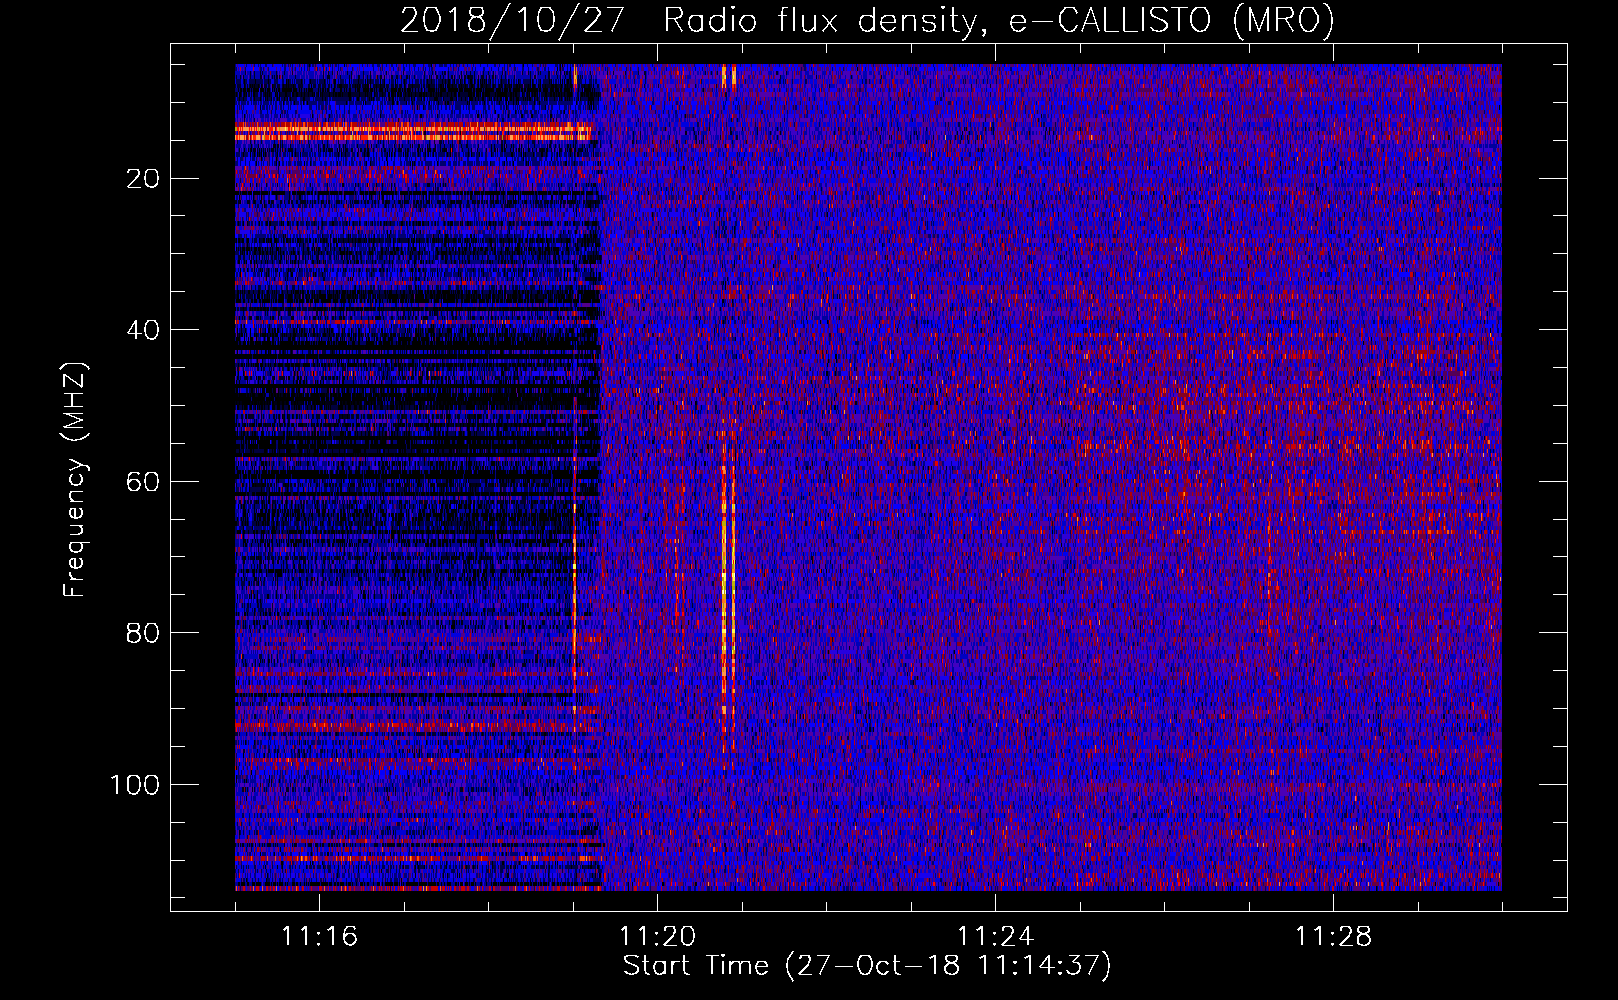Screen dimensions: 1618x1000
Task: Click the 11:28 time tick label
Action: click(1333, 937)
